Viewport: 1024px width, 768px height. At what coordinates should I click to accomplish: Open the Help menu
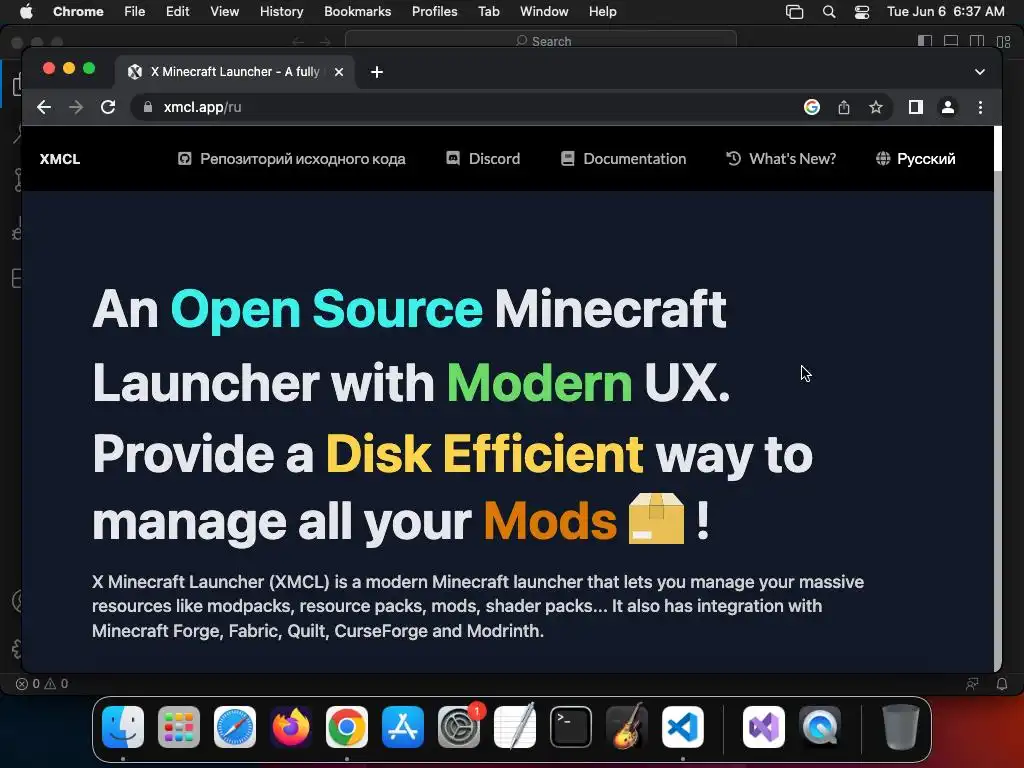tap(602, 12)
